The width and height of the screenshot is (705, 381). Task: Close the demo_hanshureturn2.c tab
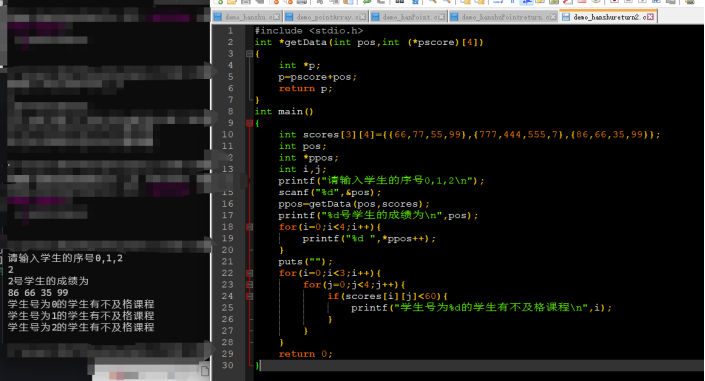click(650, 17)
